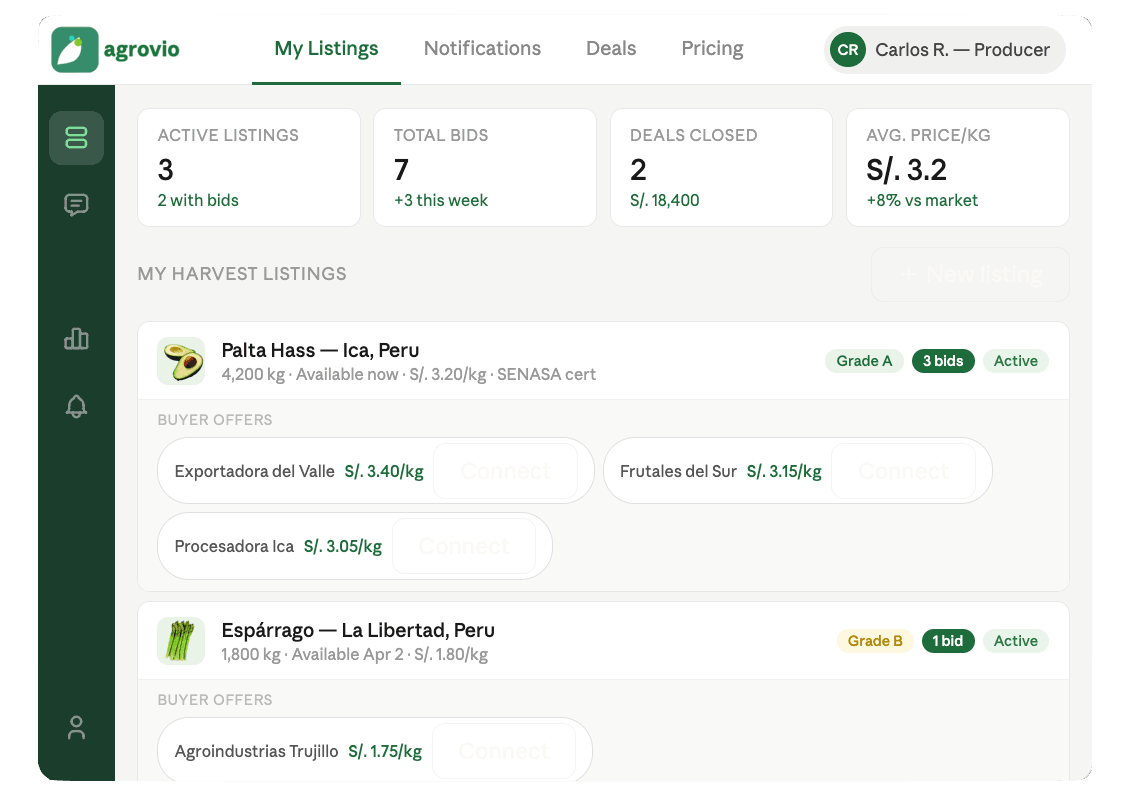Screen dimensions: 1128x804
Task: Click the Active badge on Espárrago
Action: (1016, 641)
